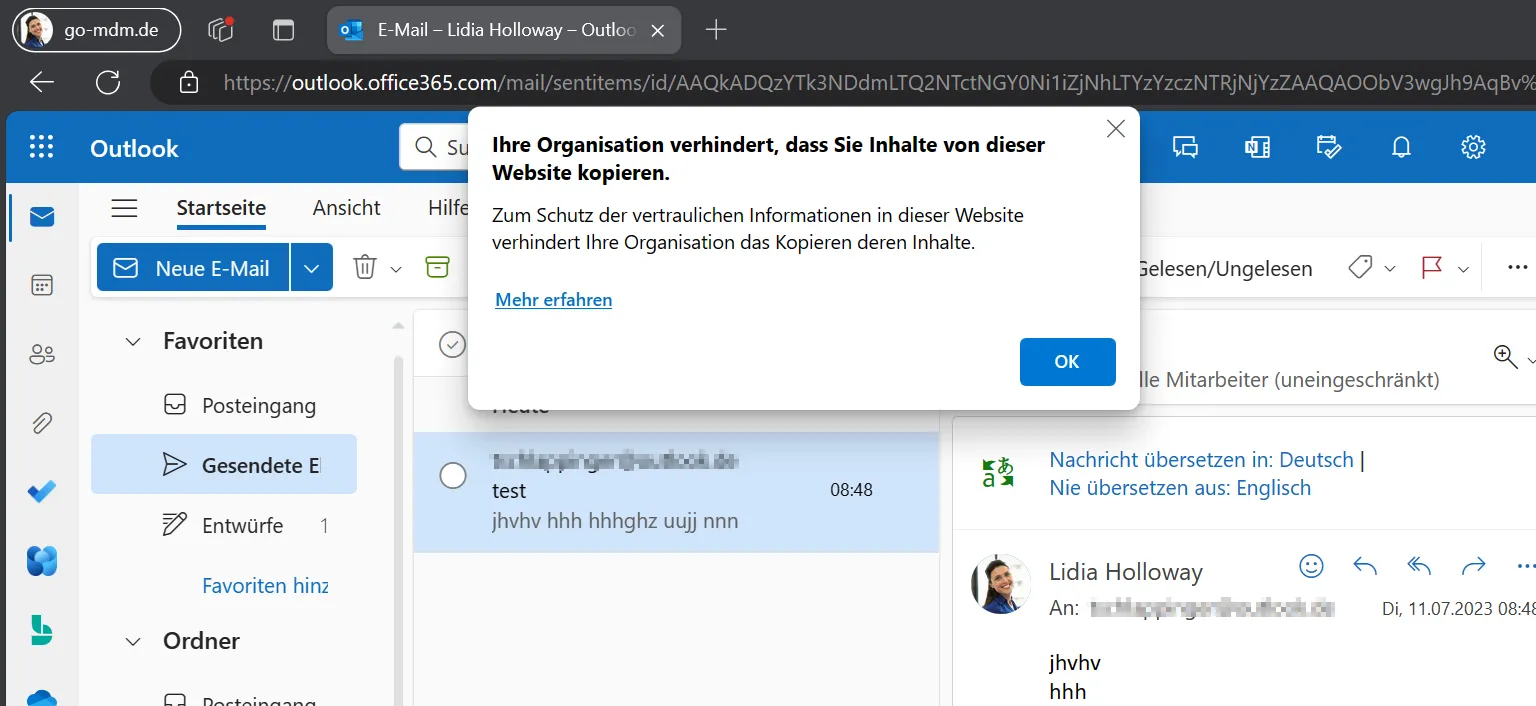The width and height of the screenshot is (1536, 706).
Task: Add an emoji reaction to message
Action: tap(1311, 566)
